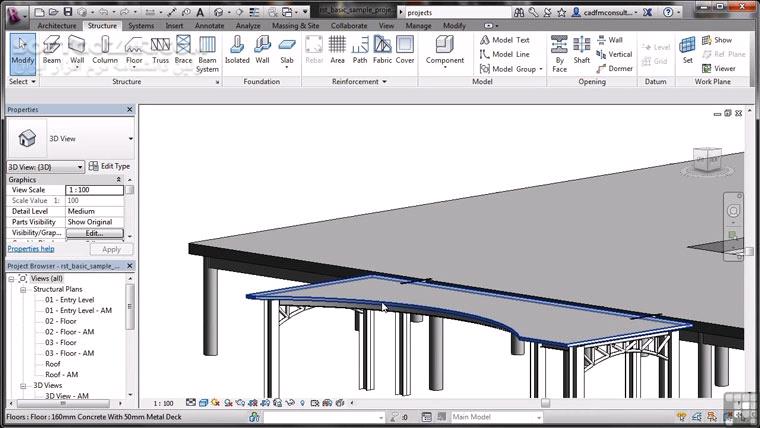Open the Properties help link
760x428 pixels.
[x=31, y=249]
